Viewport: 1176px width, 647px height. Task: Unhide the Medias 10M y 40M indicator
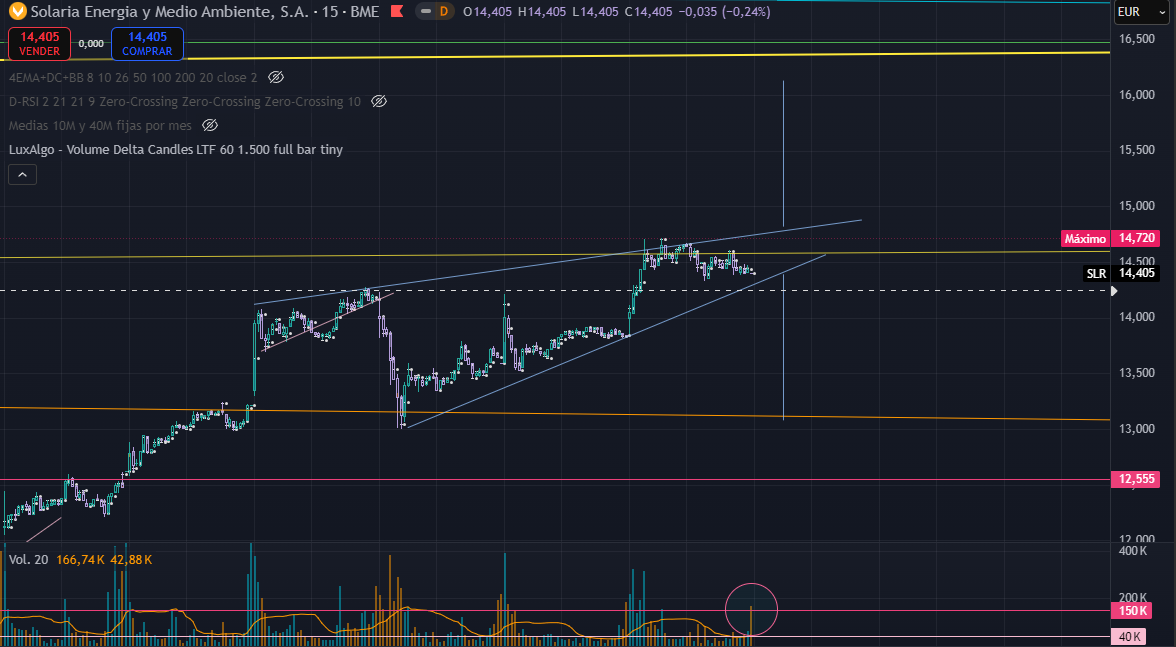[210, 125]
